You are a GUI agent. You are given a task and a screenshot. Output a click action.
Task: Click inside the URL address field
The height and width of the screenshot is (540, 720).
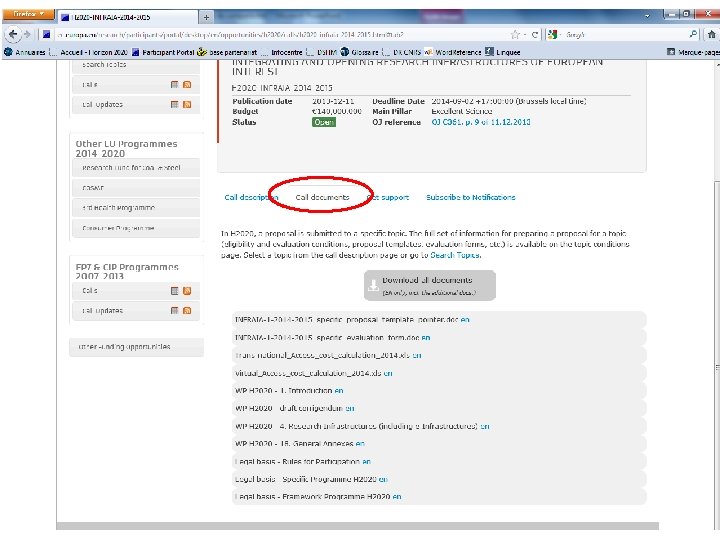(x=280, y=35)
